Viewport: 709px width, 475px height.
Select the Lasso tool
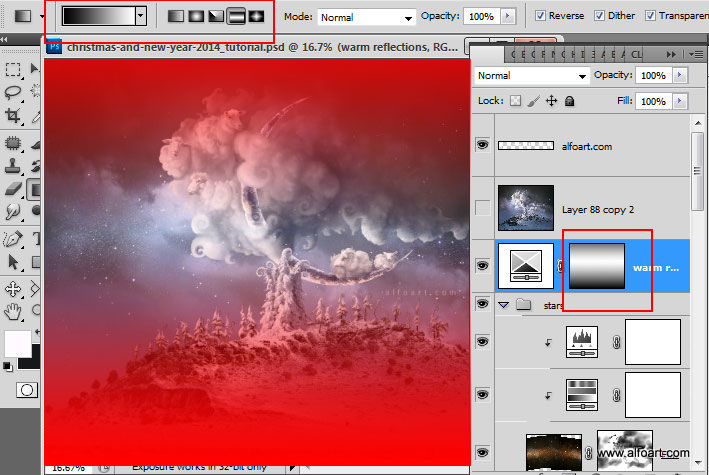(13, 93)
